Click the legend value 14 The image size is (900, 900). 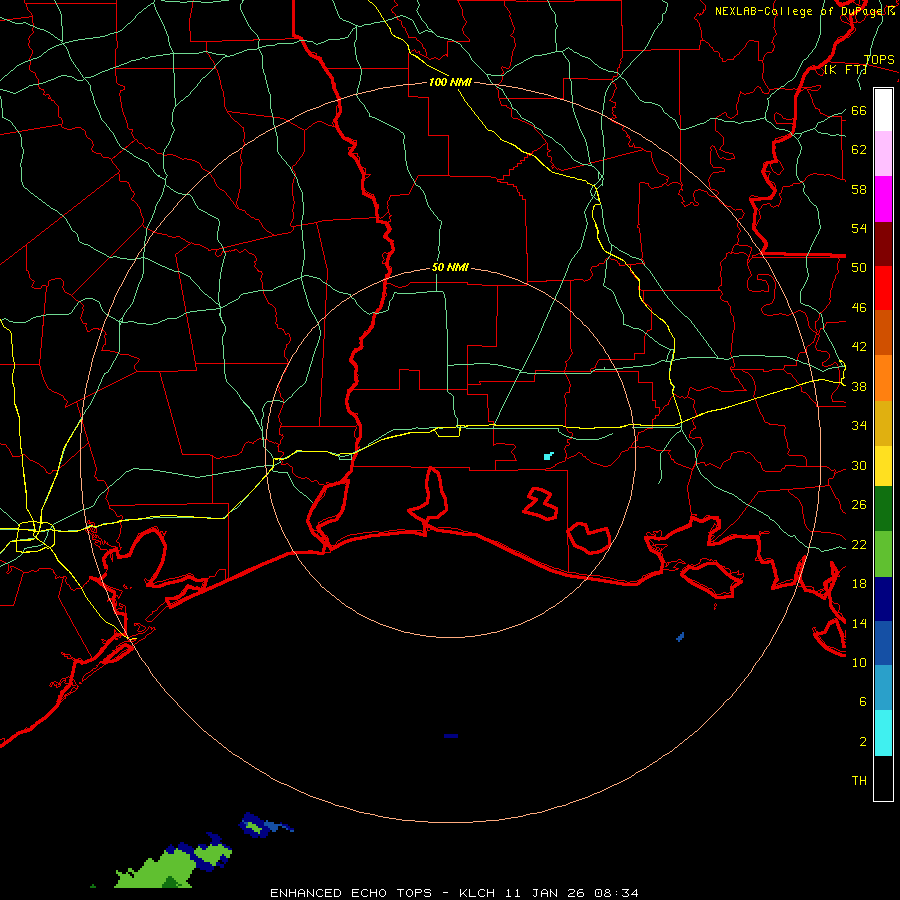[x=859, y=623]
